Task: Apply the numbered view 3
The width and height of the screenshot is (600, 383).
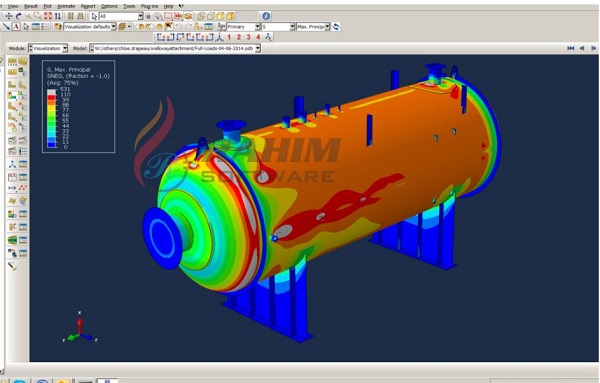Action: (248, 37)
